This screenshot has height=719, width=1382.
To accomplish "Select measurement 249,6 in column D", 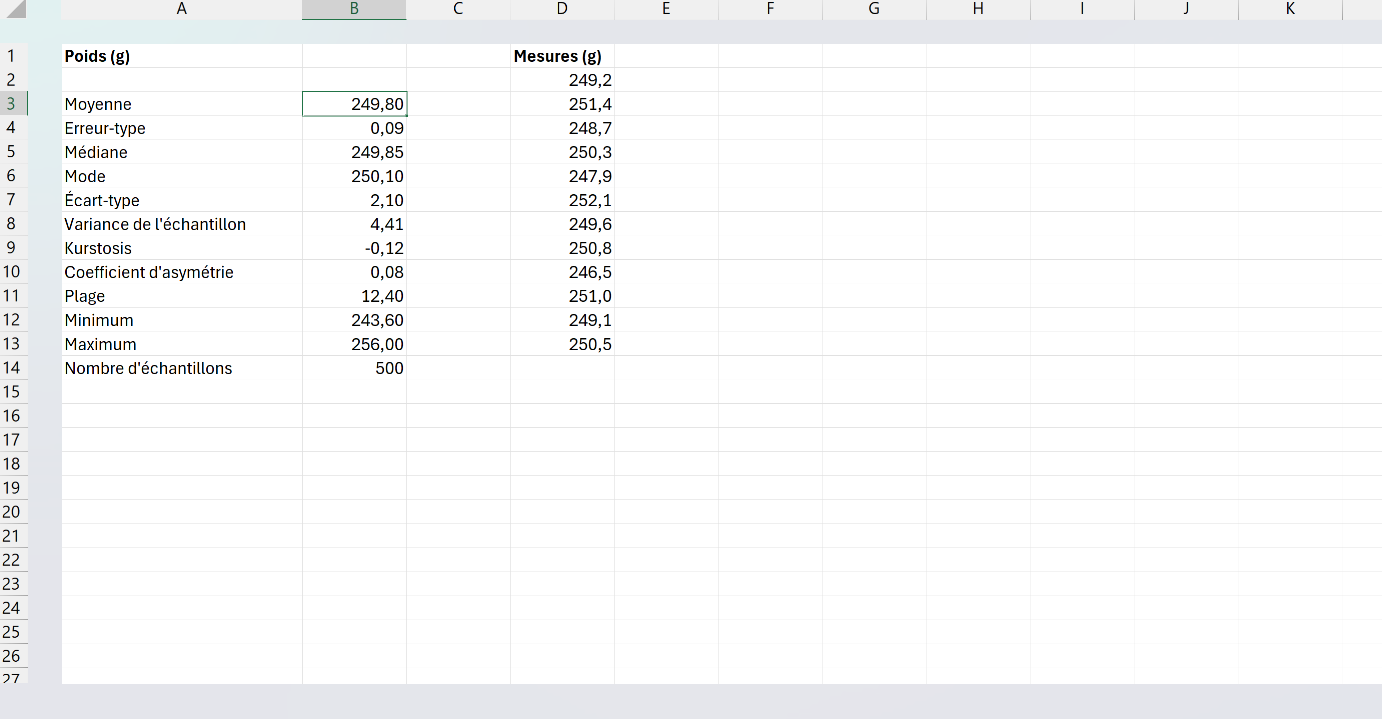I will (x=562, y=224).
